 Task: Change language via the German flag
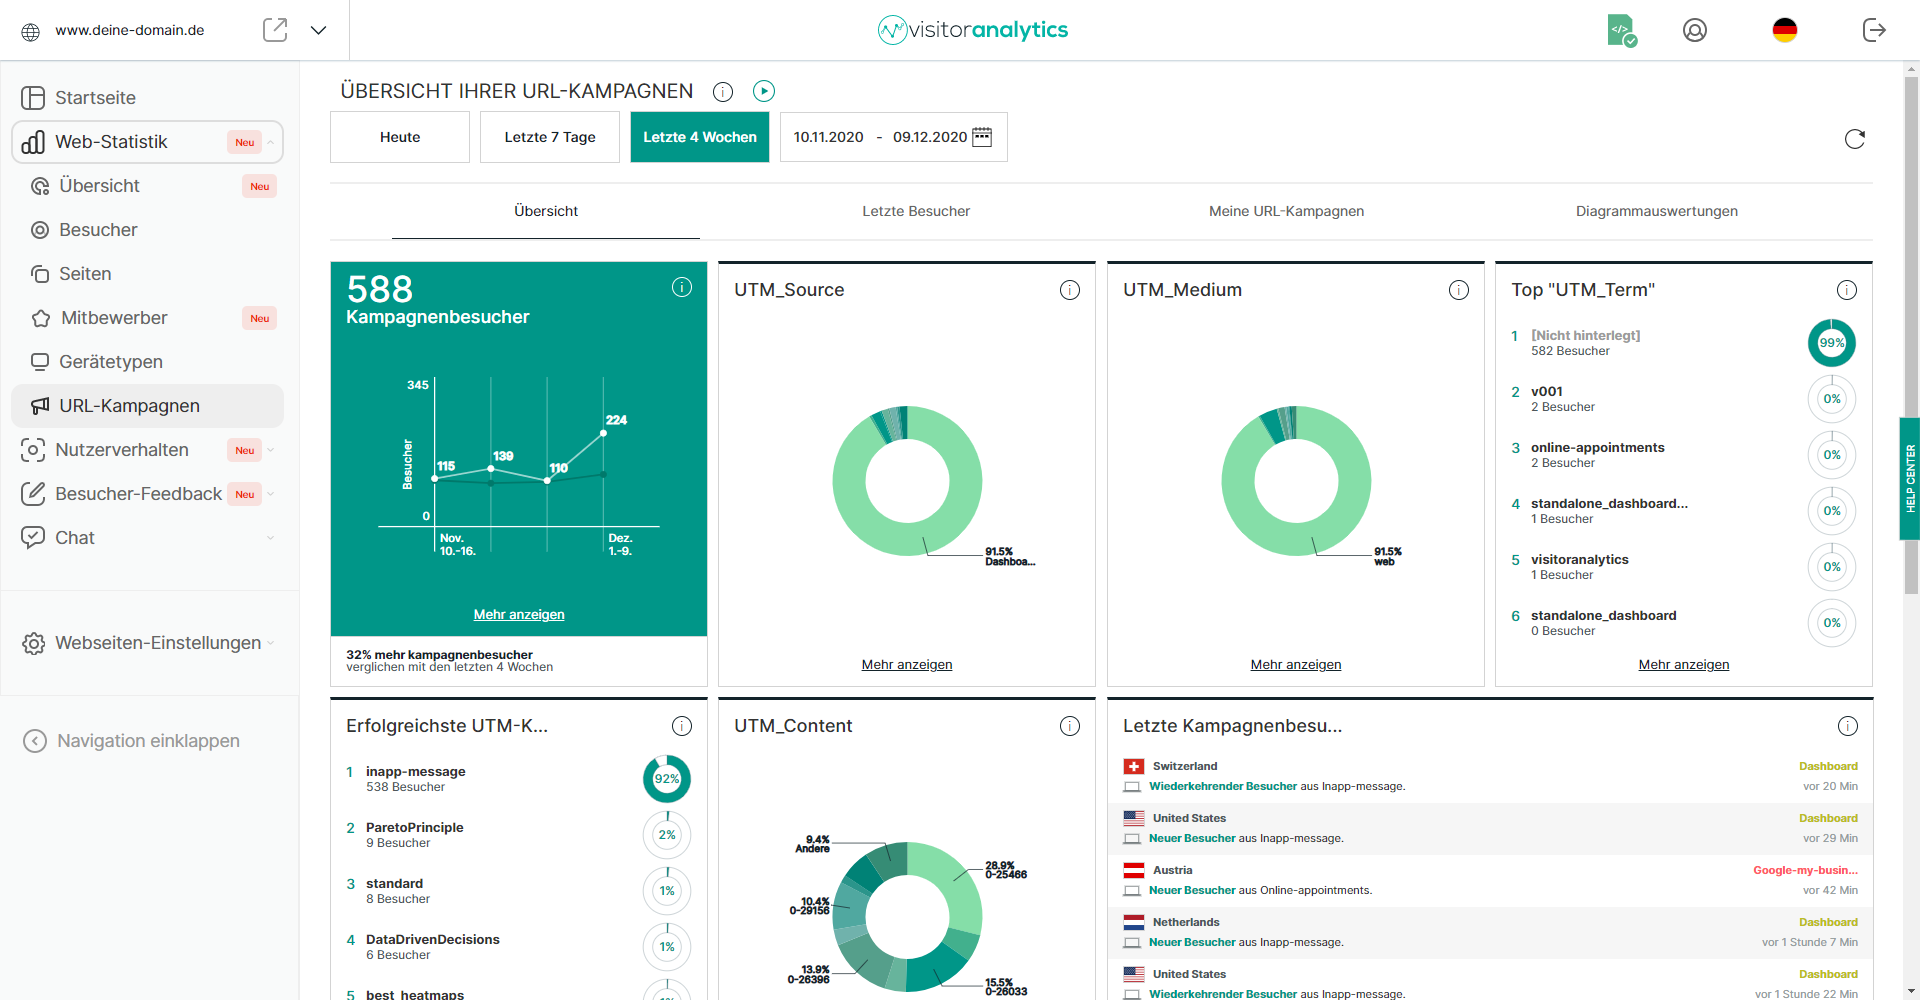pos(1785,30)
